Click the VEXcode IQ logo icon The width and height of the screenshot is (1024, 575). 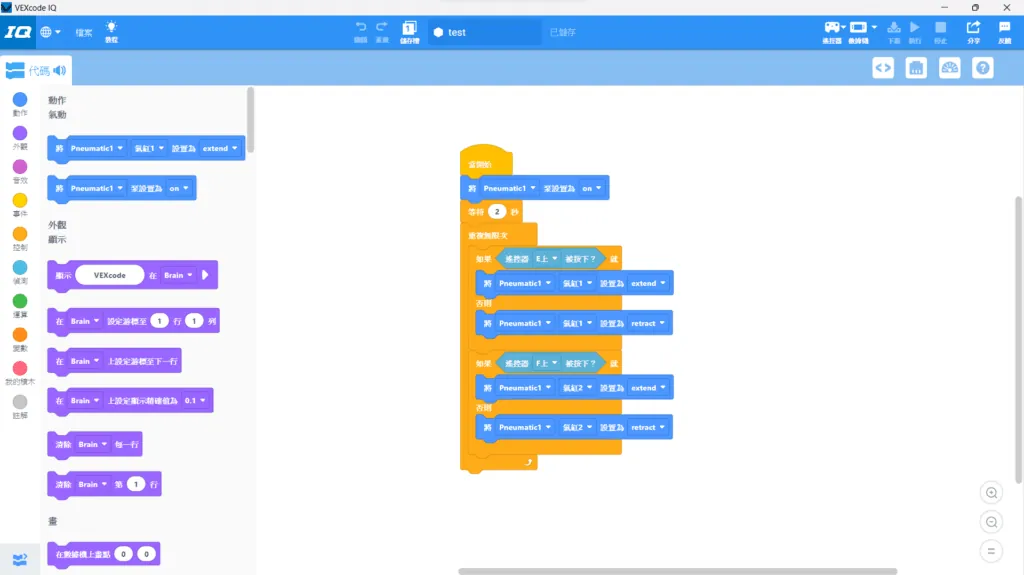point(18,32)
